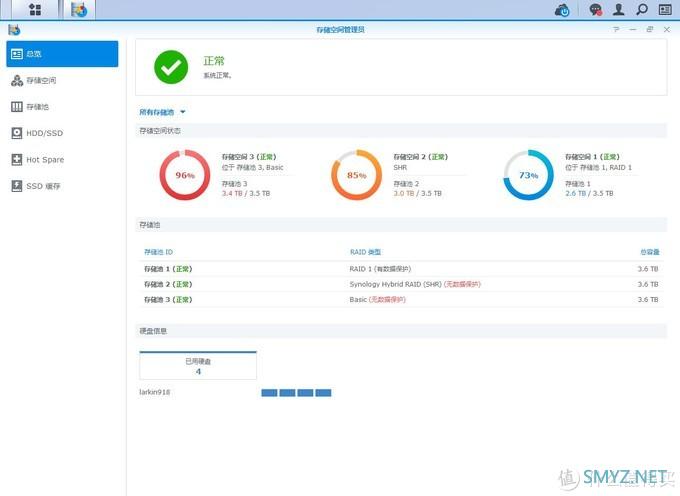
Task: Open 存储空间 2 volume title
Action: [x=421, y=157]
